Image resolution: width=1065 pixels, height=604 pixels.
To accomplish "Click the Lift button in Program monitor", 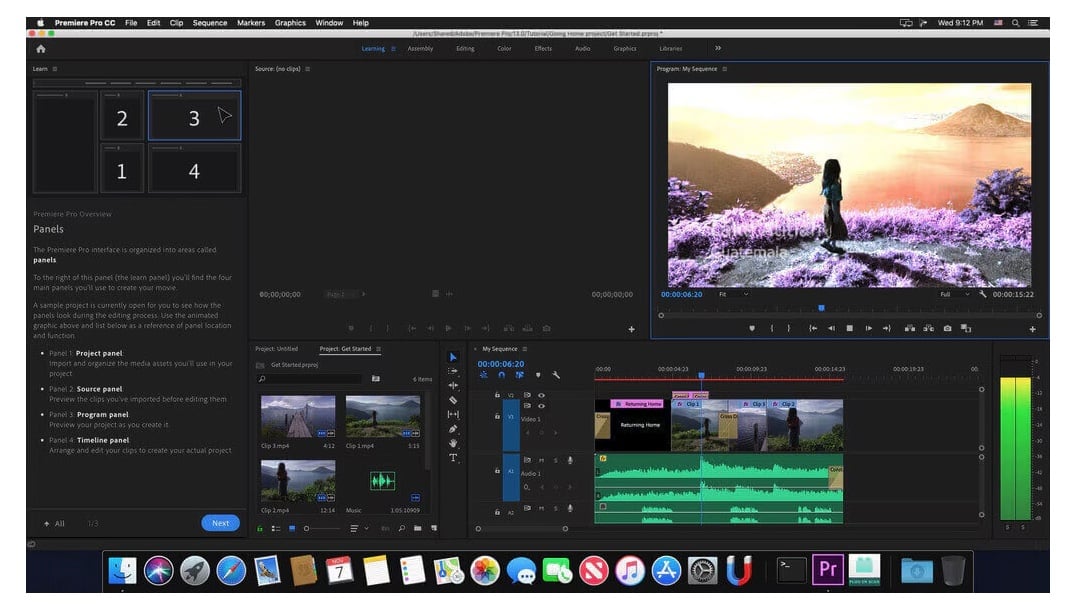I will tap(910, 328).
